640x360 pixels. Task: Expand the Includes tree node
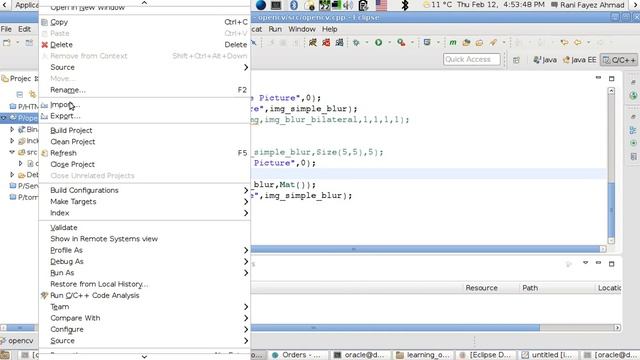pyautogui.click(x=12, y=141)
